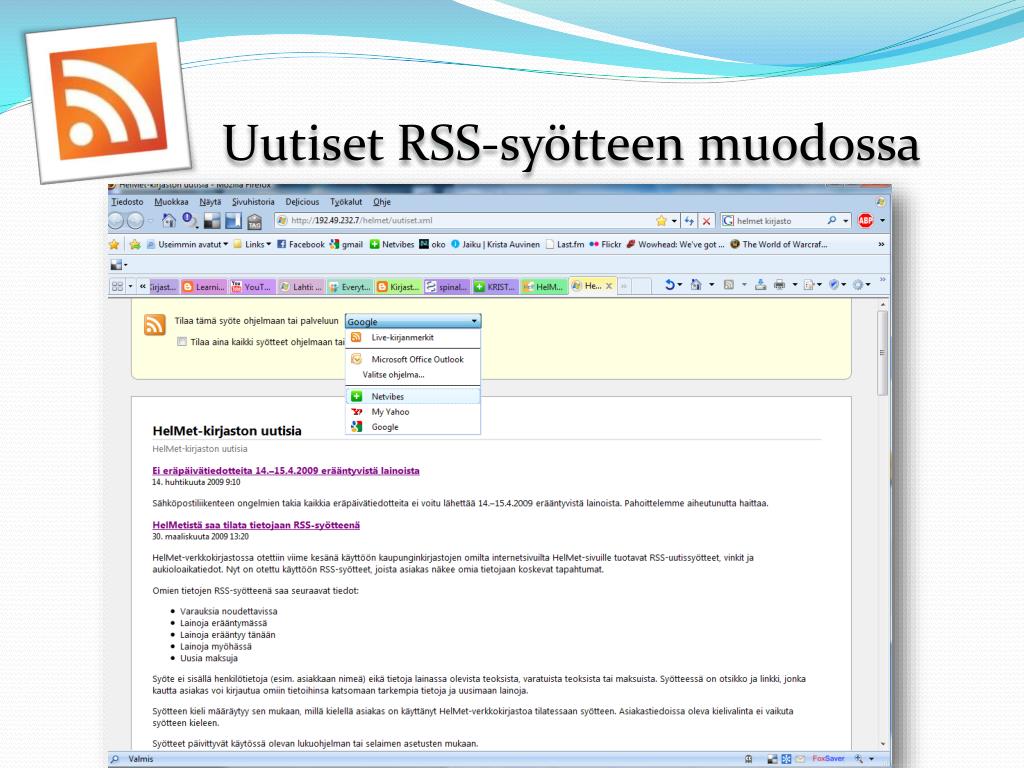Open the Facebook bookmark
The height and width of the screenshot is (768, 1024).
tap(300, 244)
